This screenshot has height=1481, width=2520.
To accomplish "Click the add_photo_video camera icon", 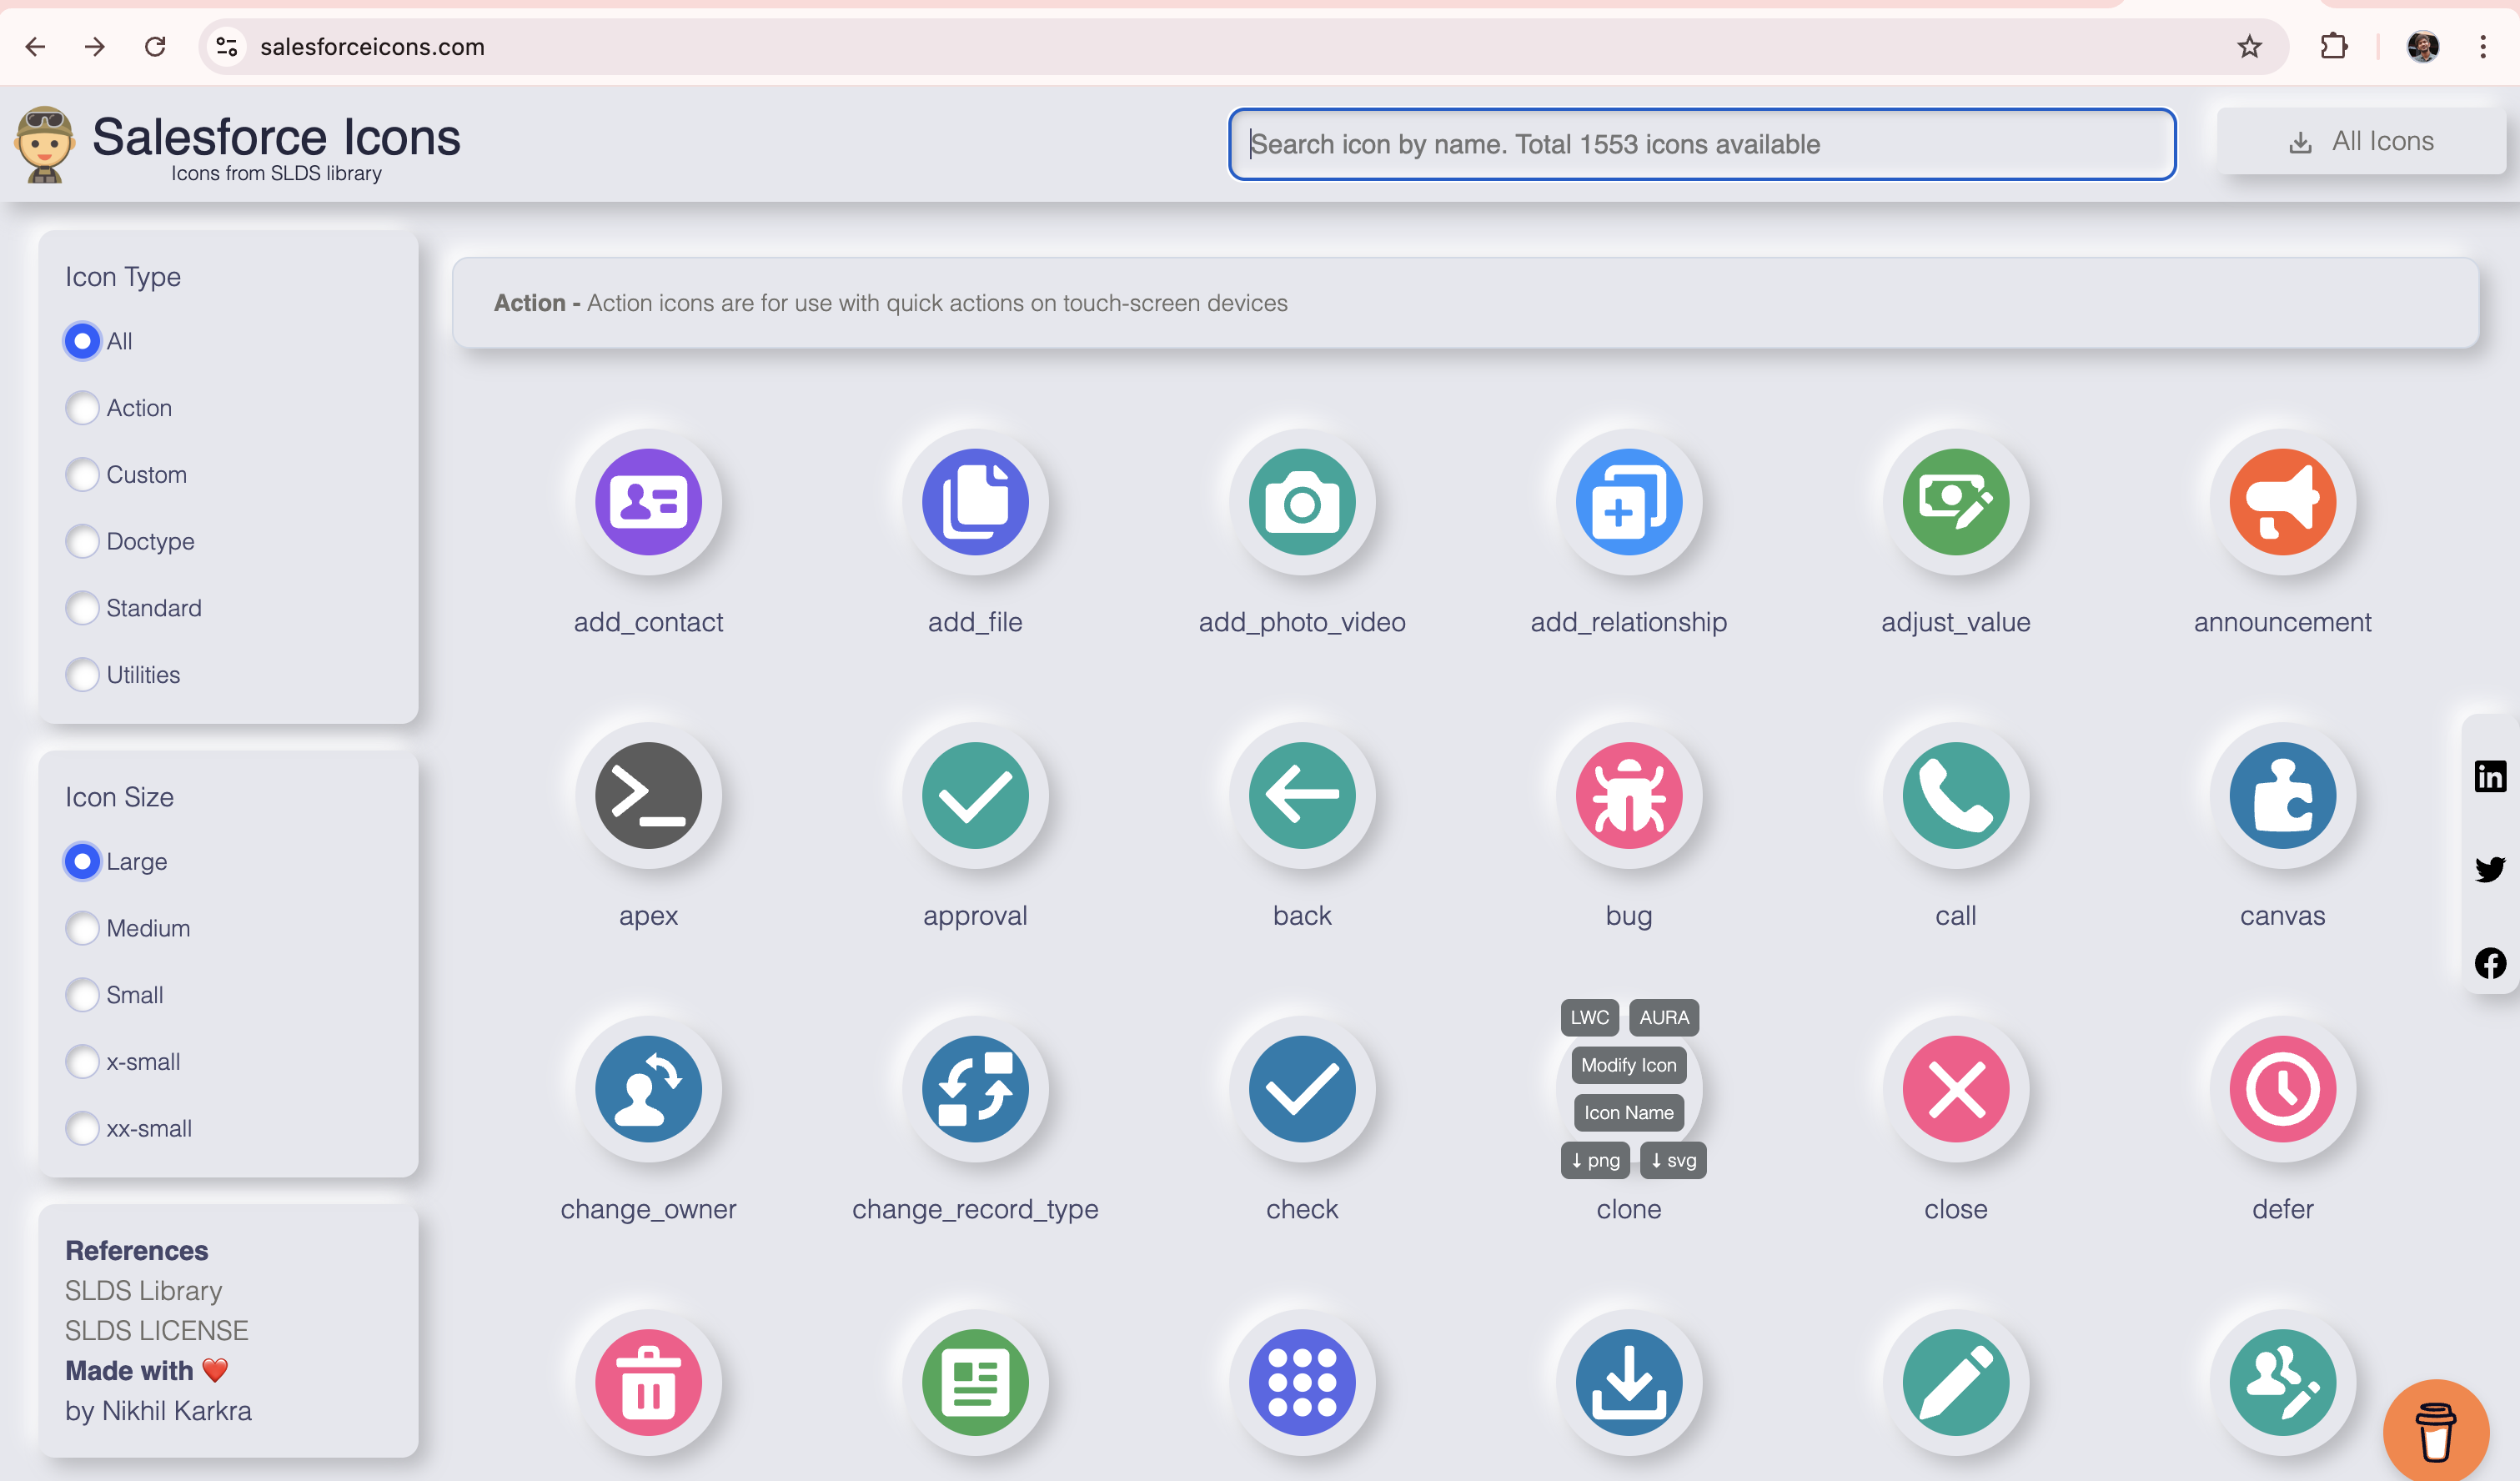I will click(x=1302, y=503).
